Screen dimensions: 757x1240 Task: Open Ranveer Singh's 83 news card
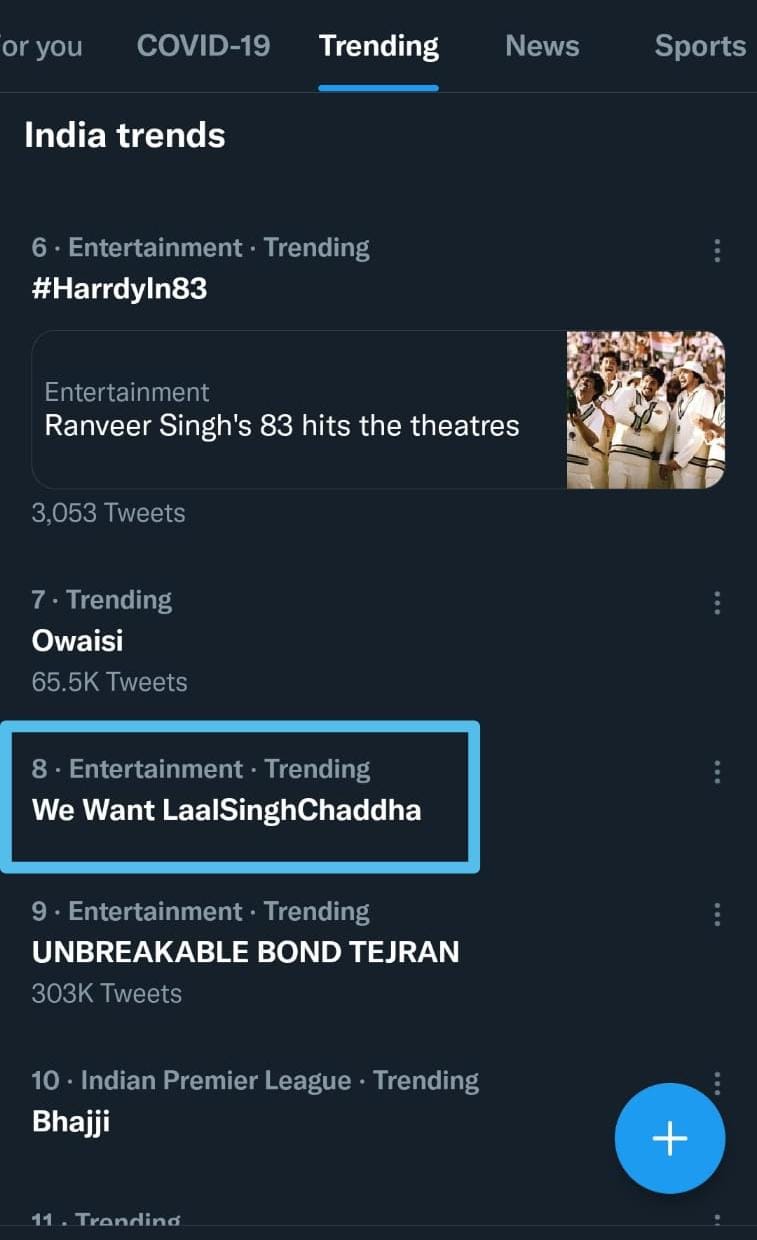pyautogui.click(x=282, y=426)
